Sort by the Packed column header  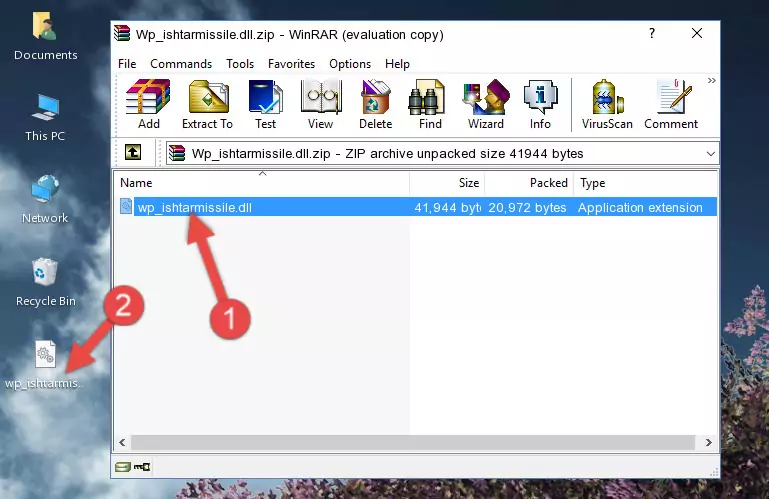coord(529,183)
